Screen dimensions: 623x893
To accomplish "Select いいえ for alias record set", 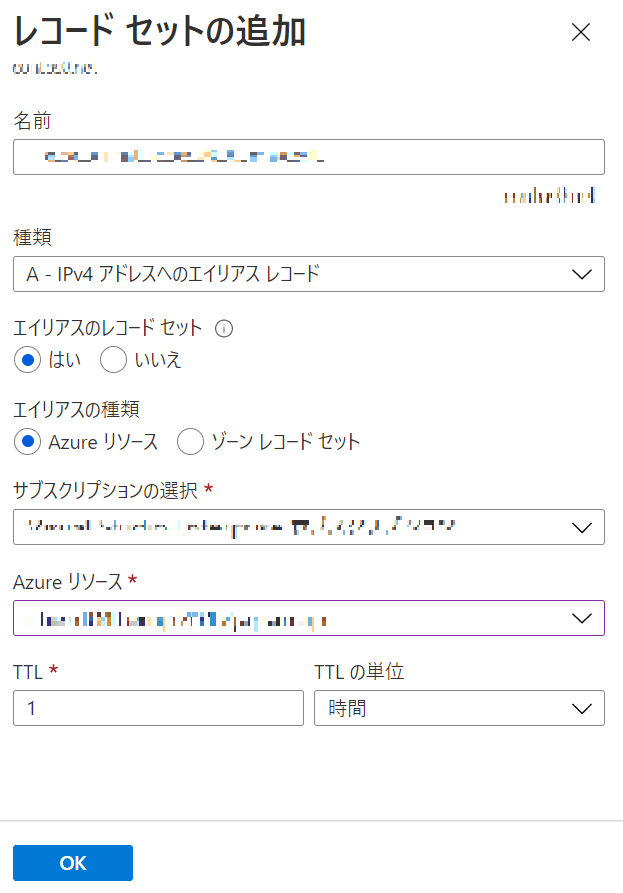I will (x=113, y=360).
